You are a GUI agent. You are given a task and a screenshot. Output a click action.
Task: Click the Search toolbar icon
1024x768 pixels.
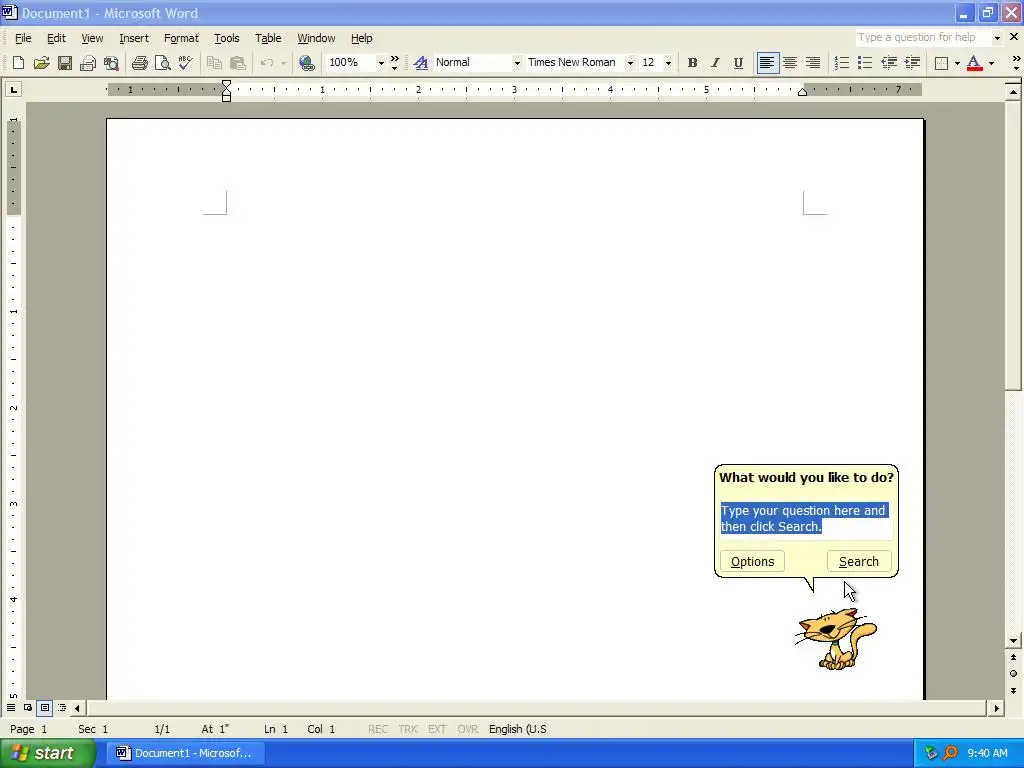[111, 63]
